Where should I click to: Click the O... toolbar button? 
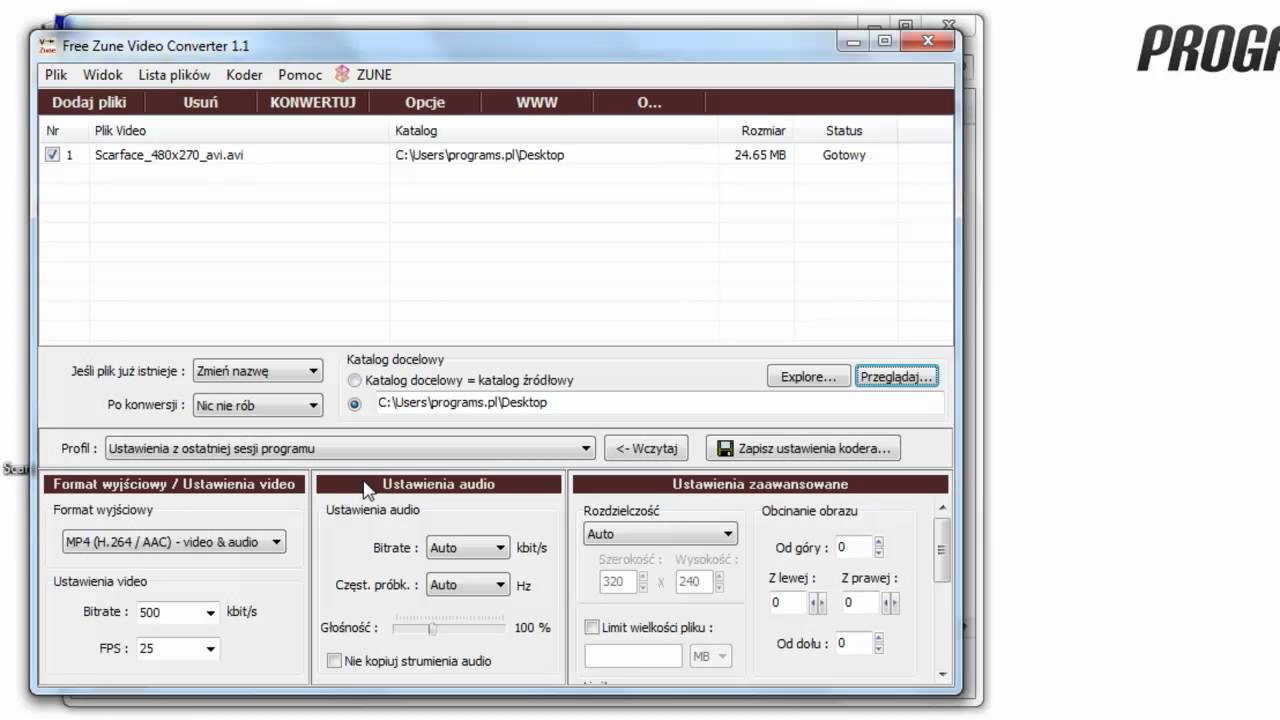tap(649, 102)
